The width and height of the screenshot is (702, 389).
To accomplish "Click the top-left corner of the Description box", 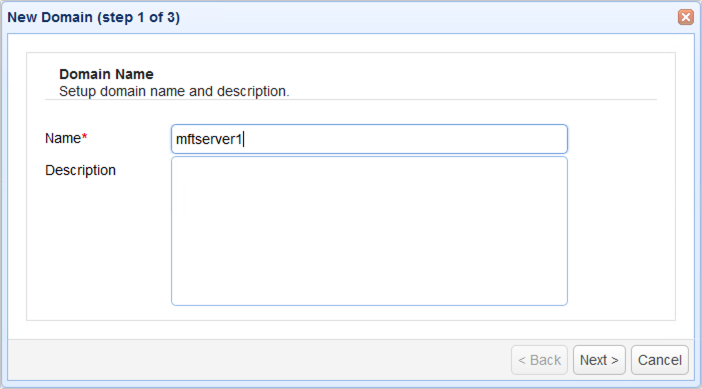I will pyautogui.click(x=177, y=162).
